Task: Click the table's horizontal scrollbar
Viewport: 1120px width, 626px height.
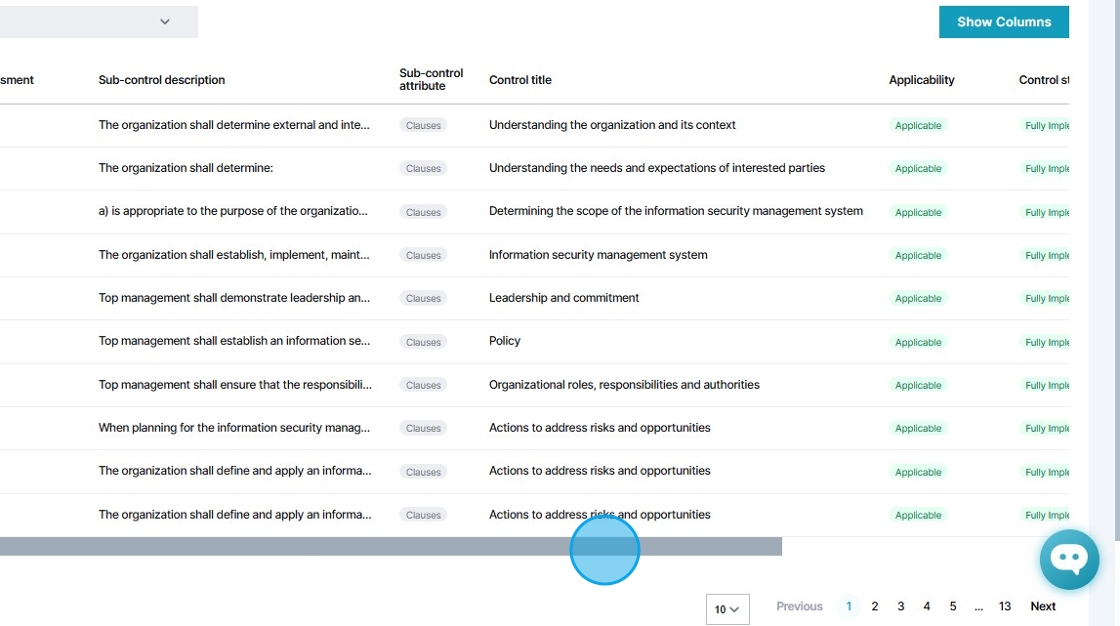Action: tap(391, 547)
